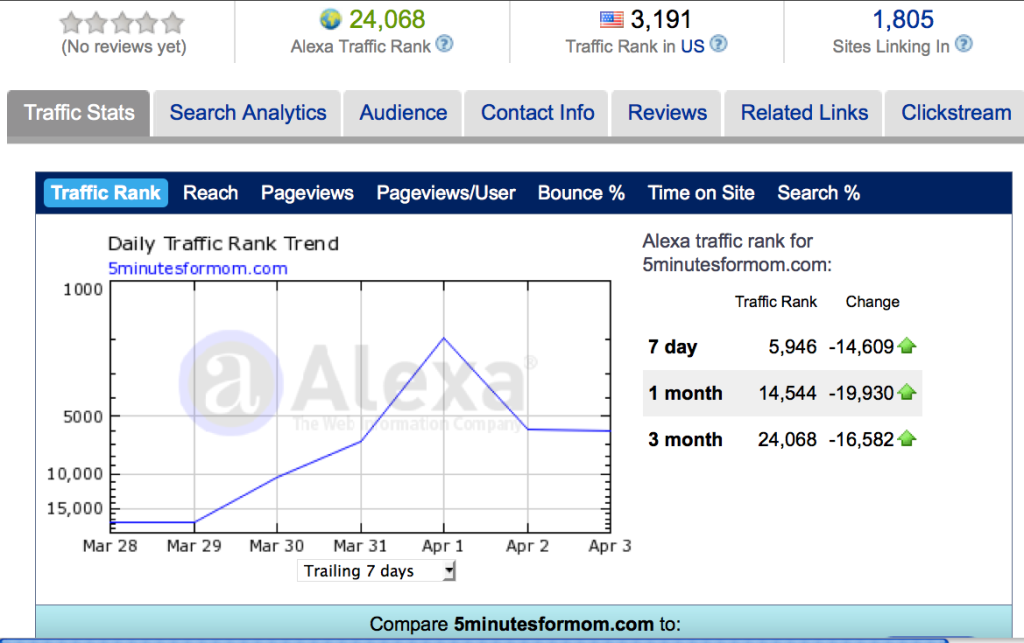This screenshot has height=643, width=1024.
Task: Show the Reach chart
Action: tap(210, 193)
